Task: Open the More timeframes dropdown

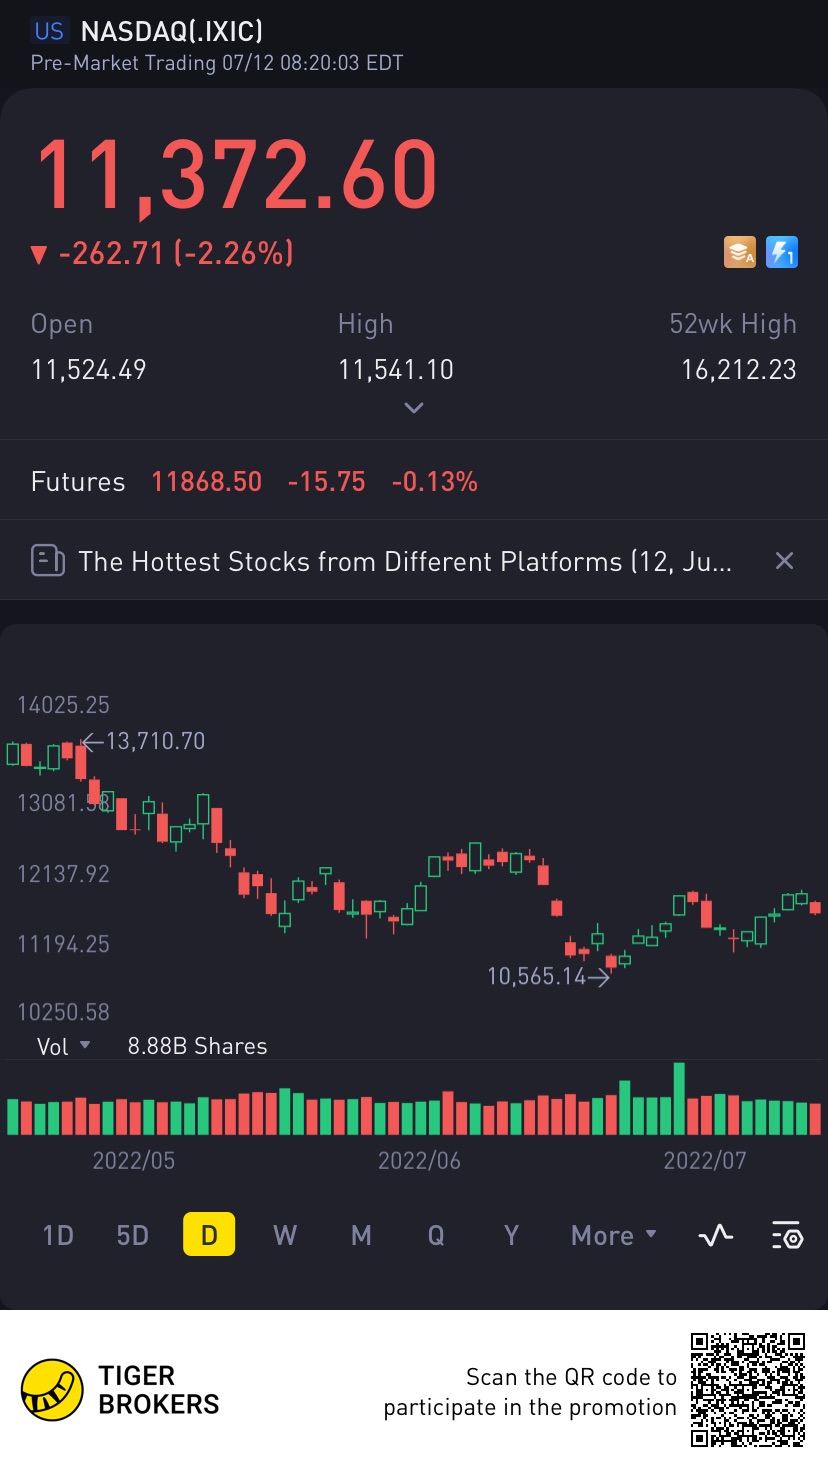Action: pos(614,1236)
